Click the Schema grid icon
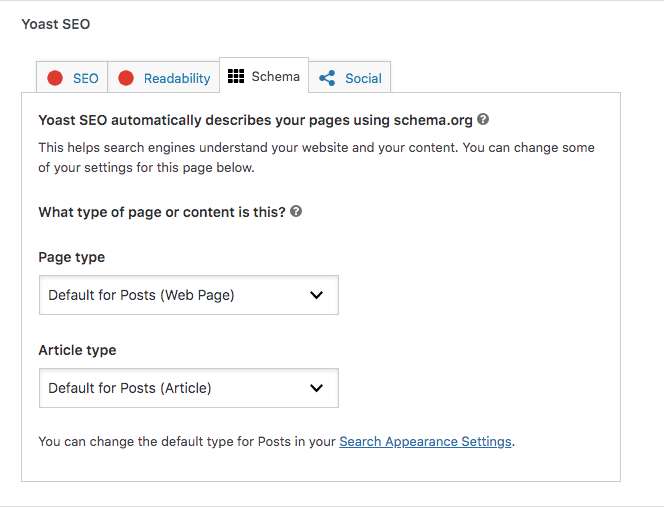The image size is (664, 508). (x=236, y=76)
